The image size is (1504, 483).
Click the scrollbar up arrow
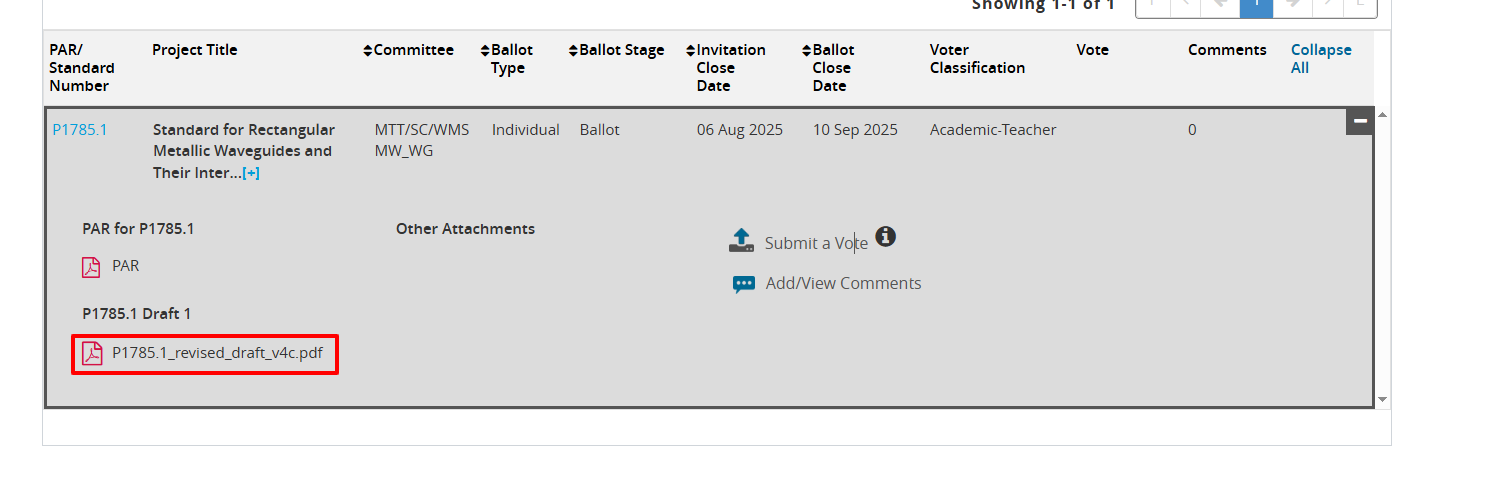tap(1383, 115)
